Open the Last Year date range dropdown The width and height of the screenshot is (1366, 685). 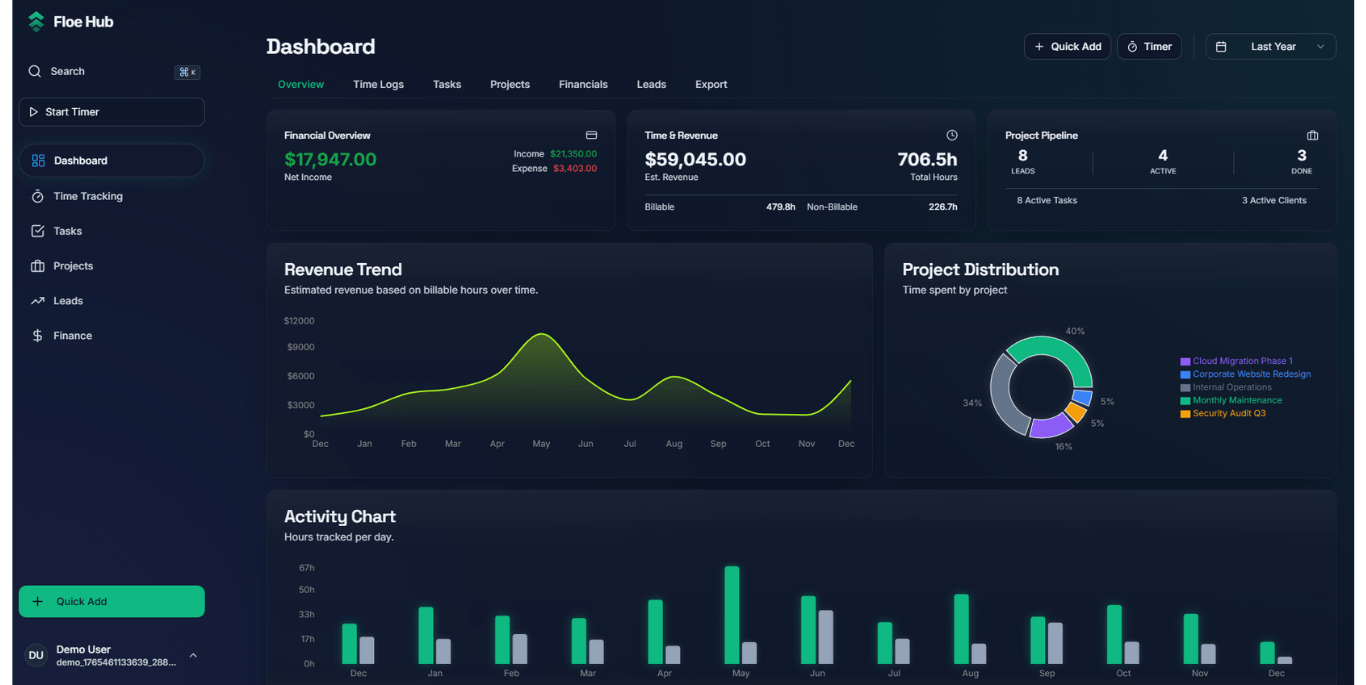pyautogui.click(x=1270, y=46)
